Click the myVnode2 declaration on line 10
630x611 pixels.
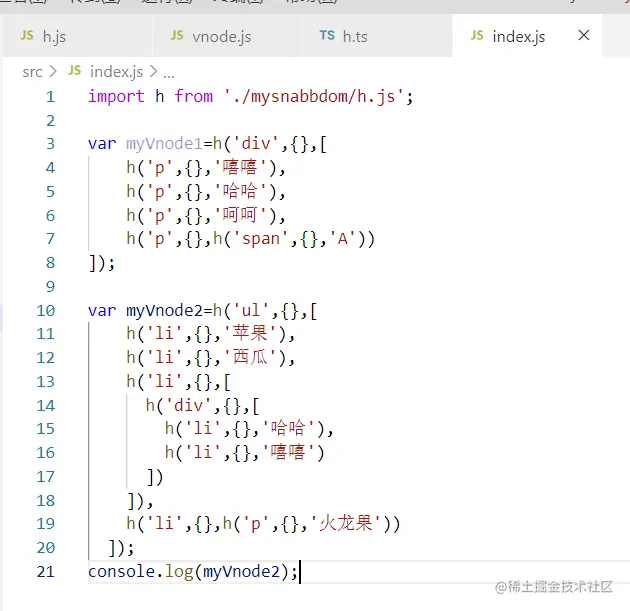pyautogui.click(x=164, y=311)
